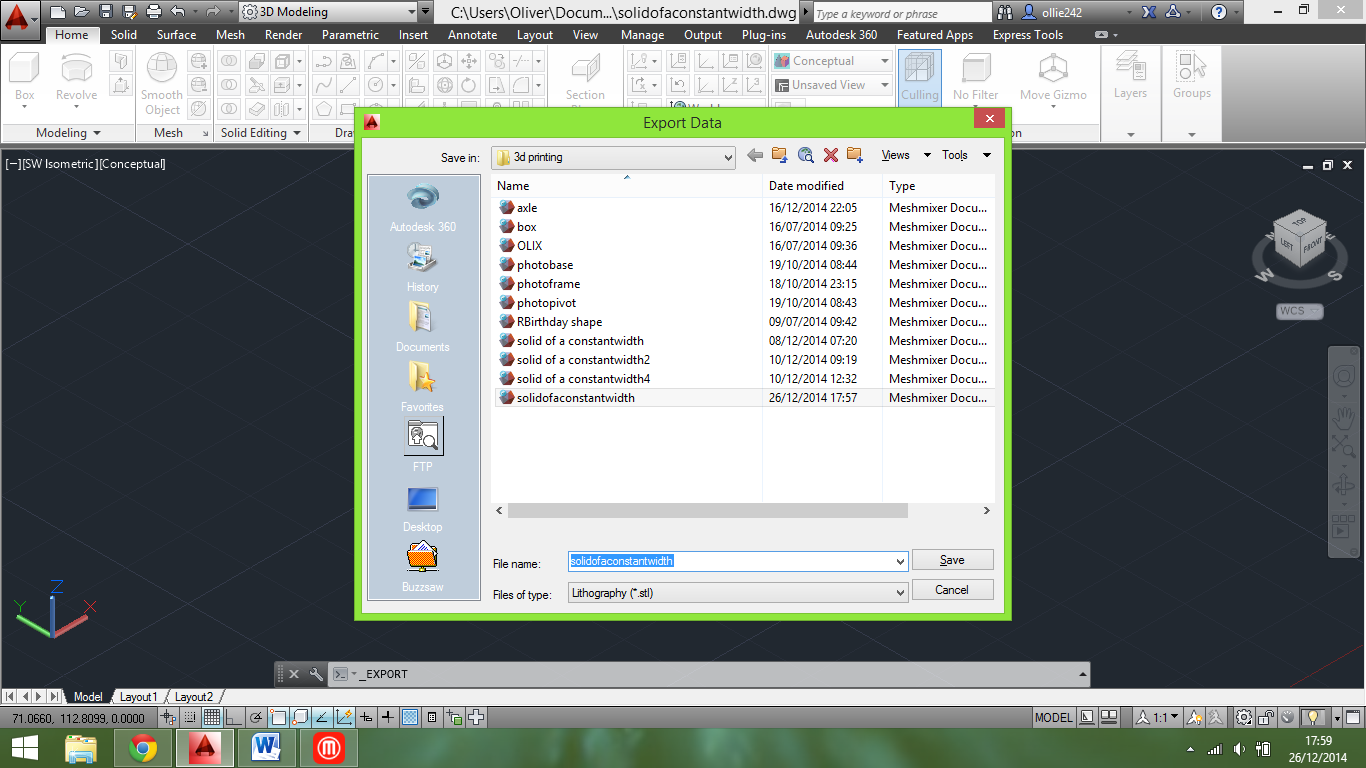Go up one folder level
Image resolution: width=1366 pixels, height=768 pixels.
(780, 155)
